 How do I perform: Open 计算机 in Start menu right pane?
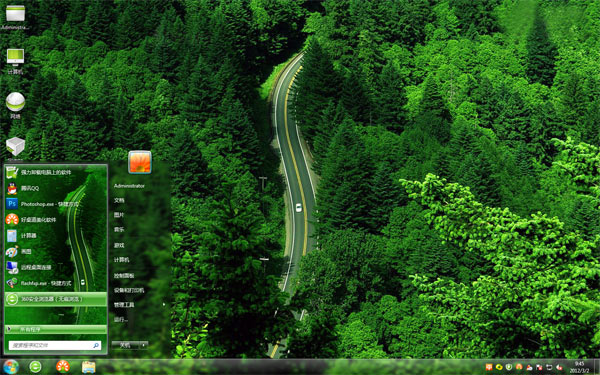click(x=121, y=259)
